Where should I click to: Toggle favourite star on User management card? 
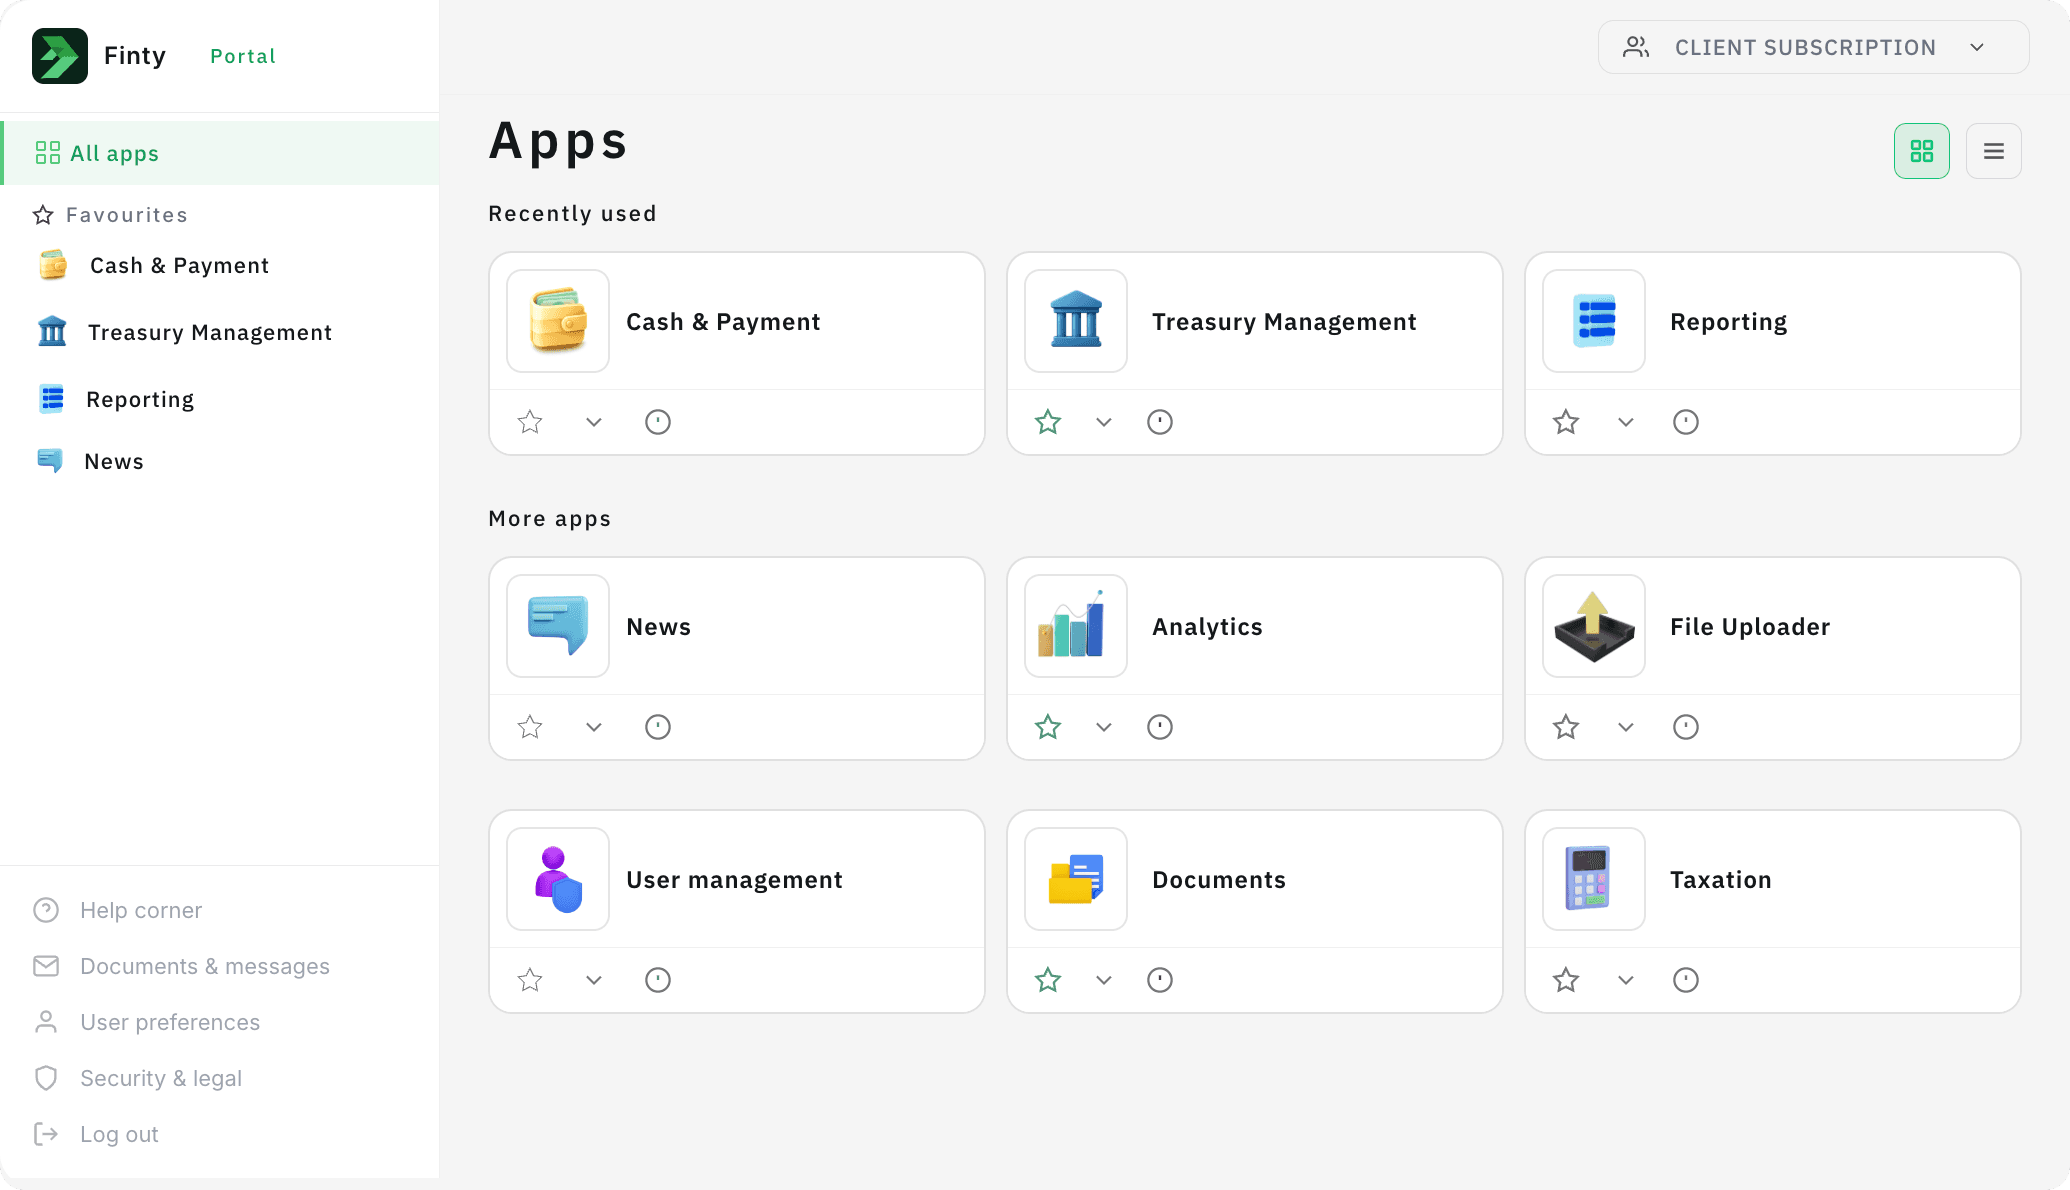(530, 980)
